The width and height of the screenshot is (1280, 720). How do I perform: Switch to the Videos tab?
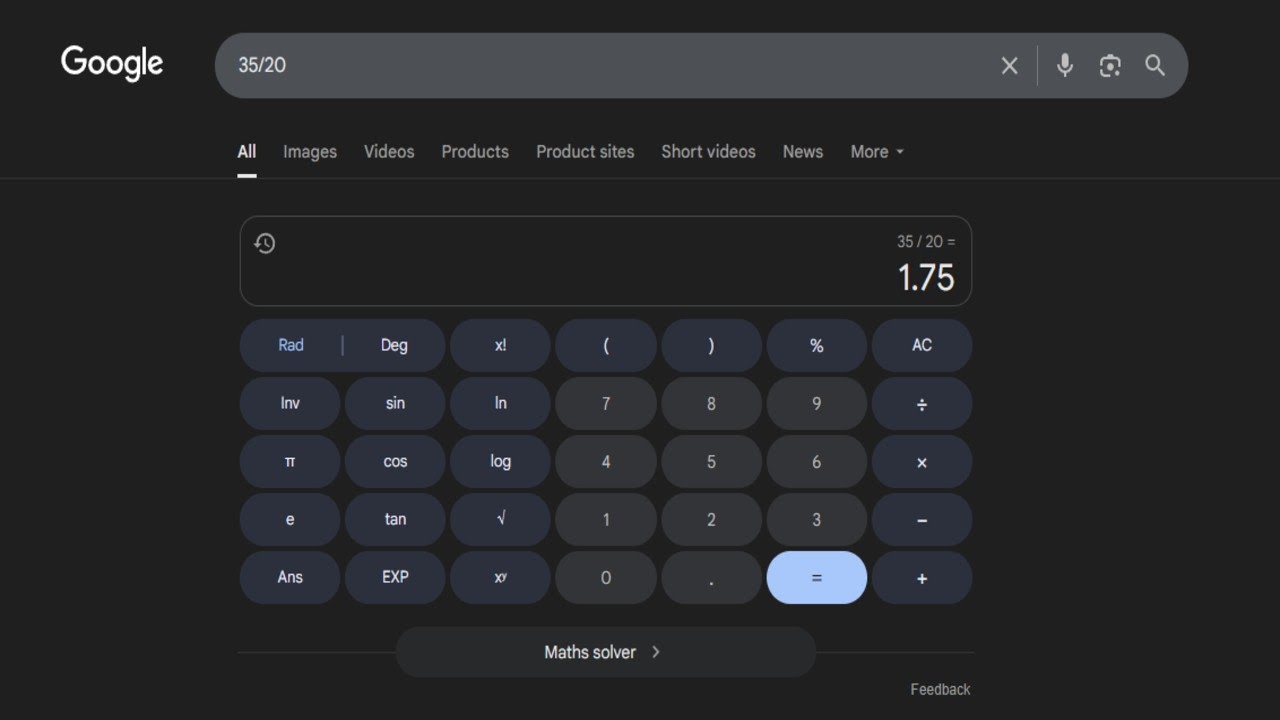tap(389, 152)
